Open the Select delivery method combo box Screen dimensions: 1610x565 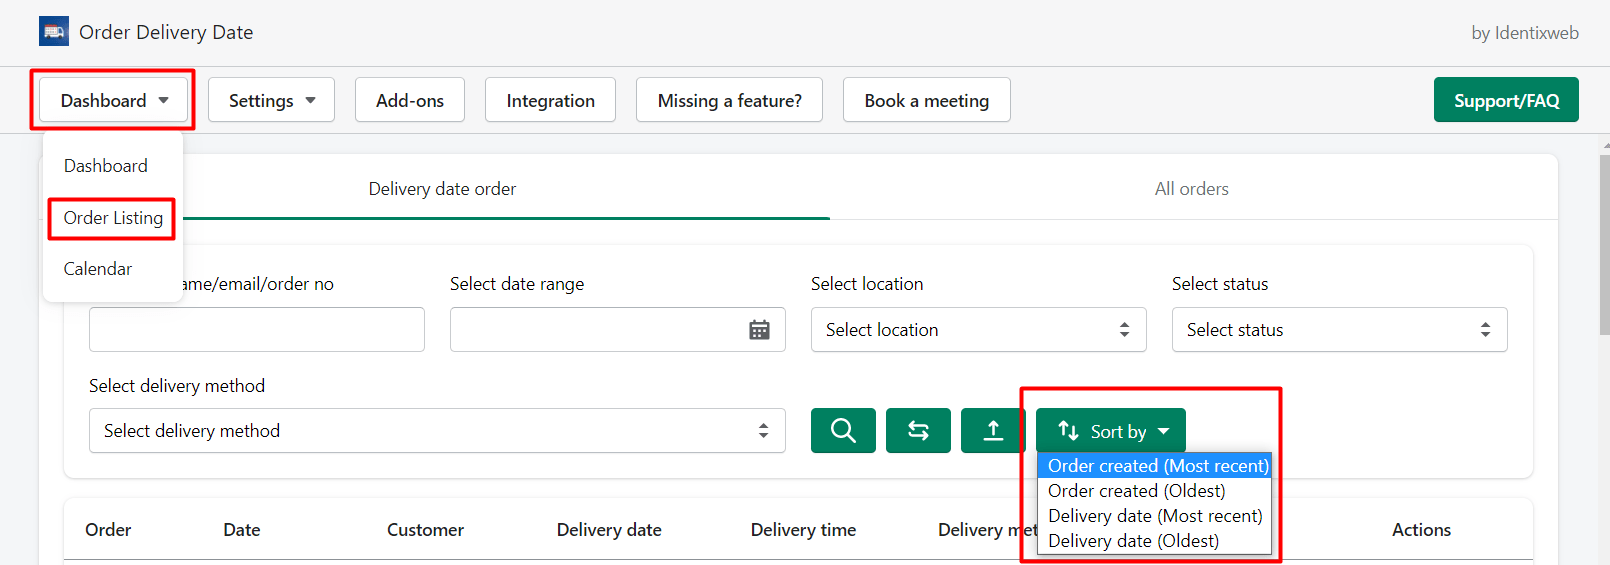pos(437,431)
